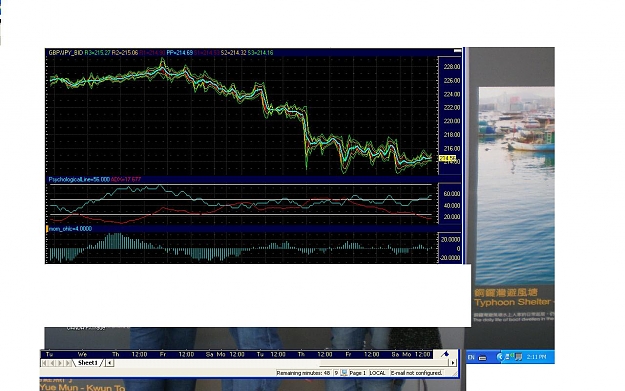This screenshot has height=391, width=625.
Task: Click the tray icon left of the clock
Action: click(519, 357)
